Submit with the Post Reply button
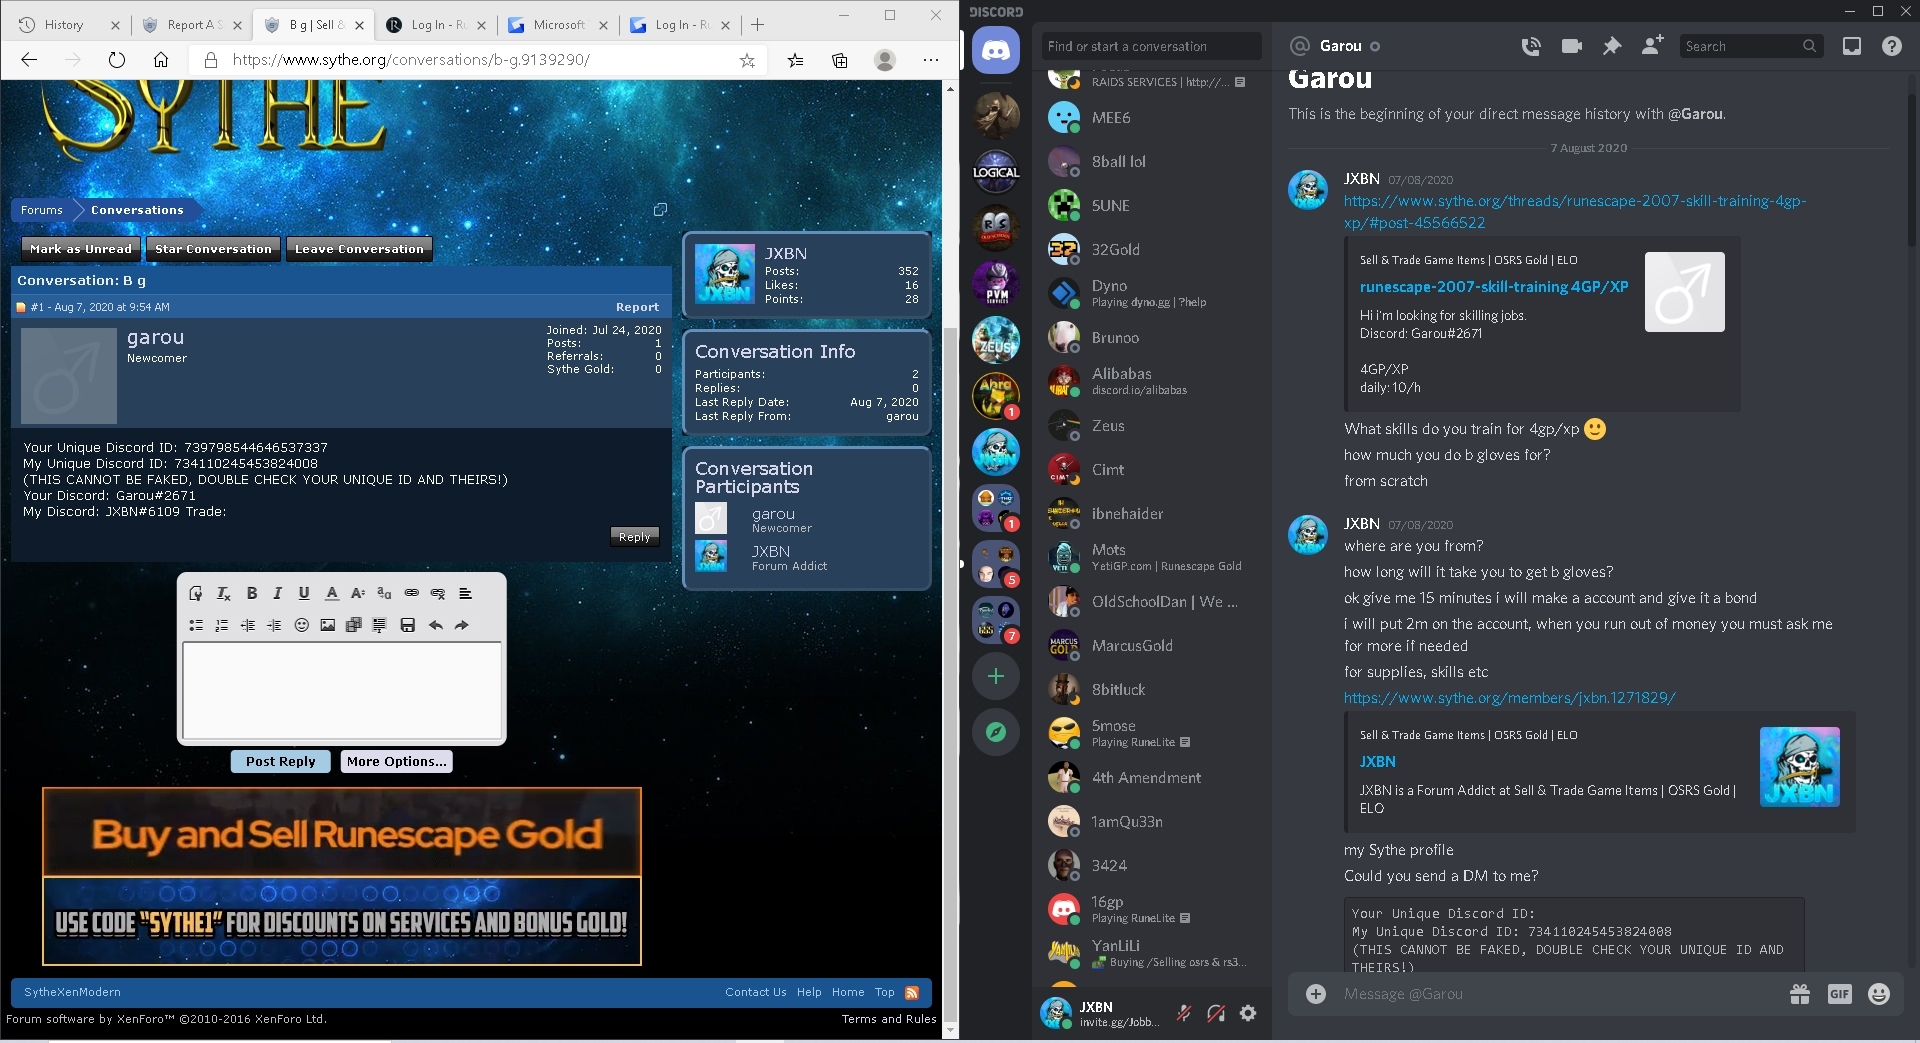This screenshot has height=1043, width=1920. click(x=281, y=761)
